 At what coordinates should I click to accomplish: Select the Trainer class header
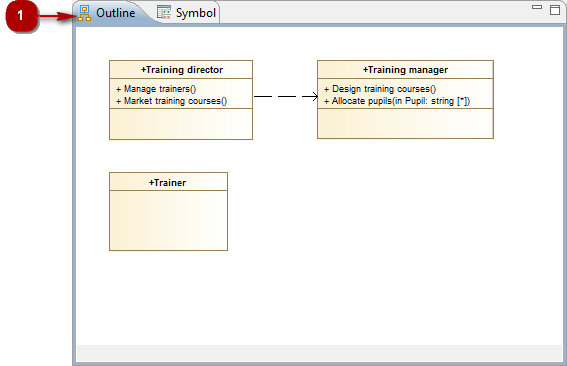(x=169, y=182)
